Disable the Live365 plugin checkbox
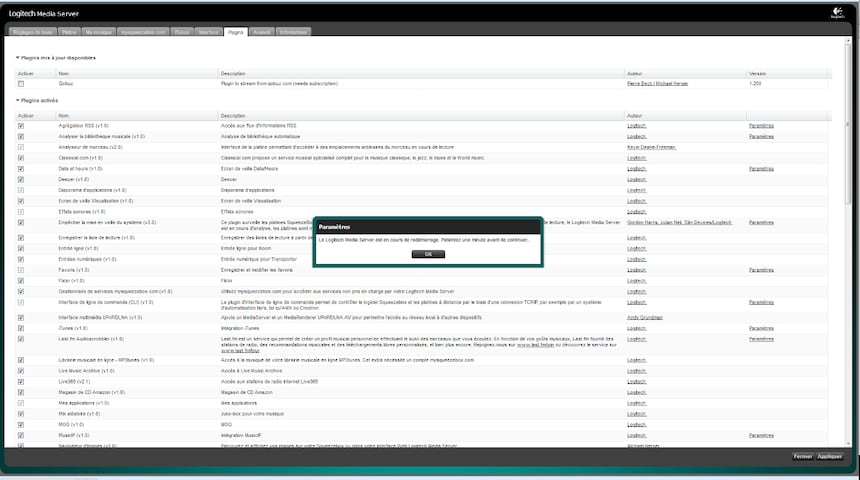This screenshot has width=860, height=480. 21,382
